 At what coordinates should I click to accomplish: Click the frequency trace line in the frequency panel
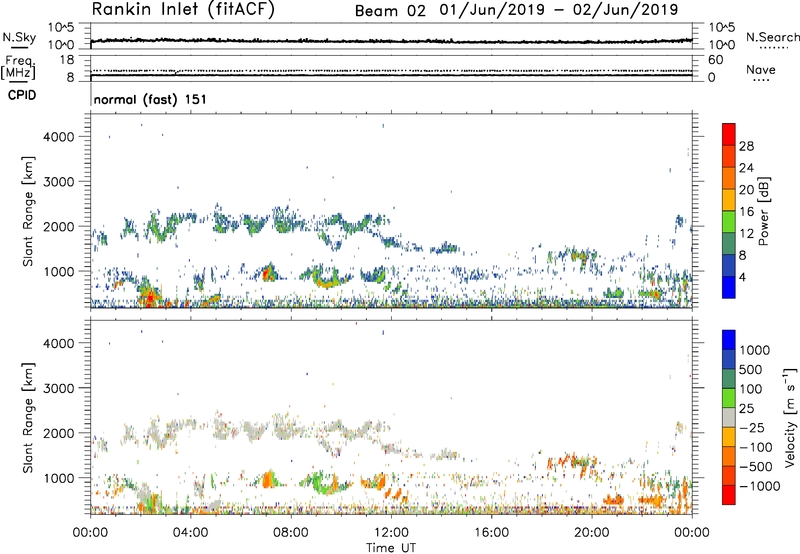click(391, 75)
